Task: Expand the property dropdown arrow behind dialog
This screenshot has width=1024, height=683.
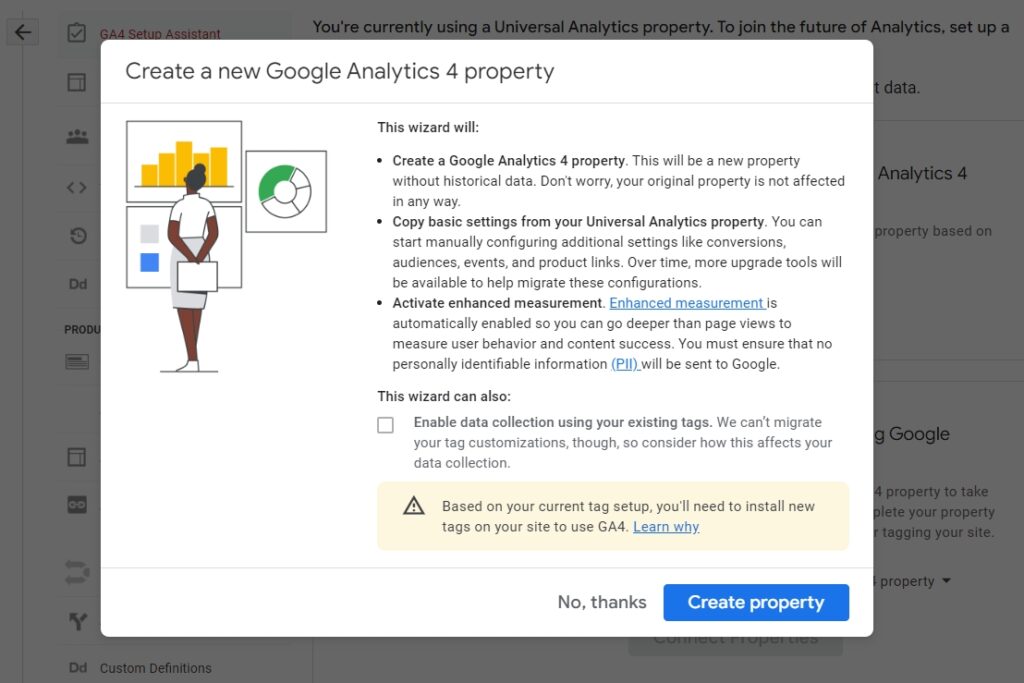Action: 947,581
